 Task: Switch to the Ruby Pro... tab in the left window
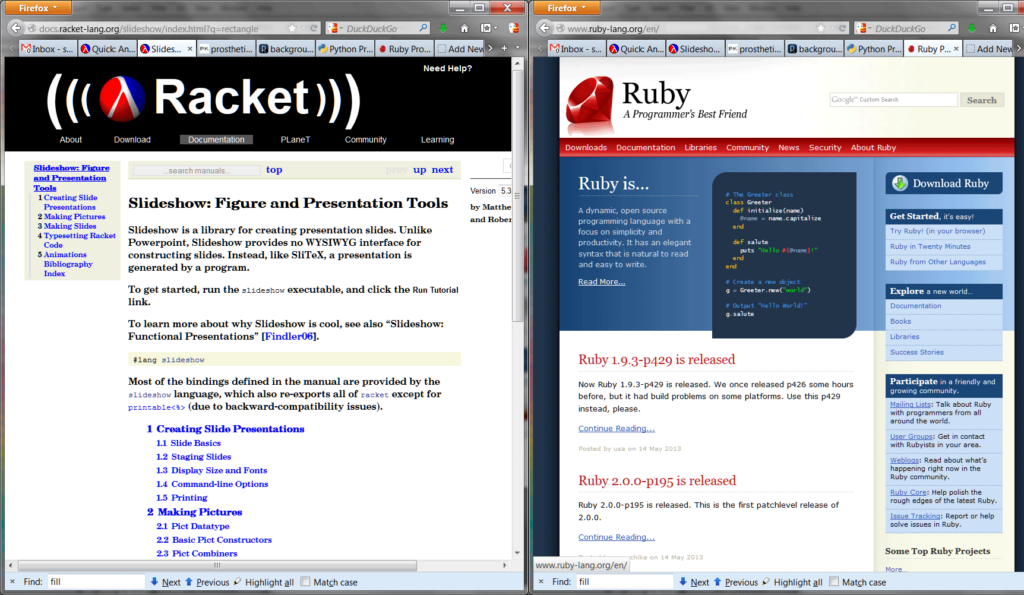coord(405,48)
